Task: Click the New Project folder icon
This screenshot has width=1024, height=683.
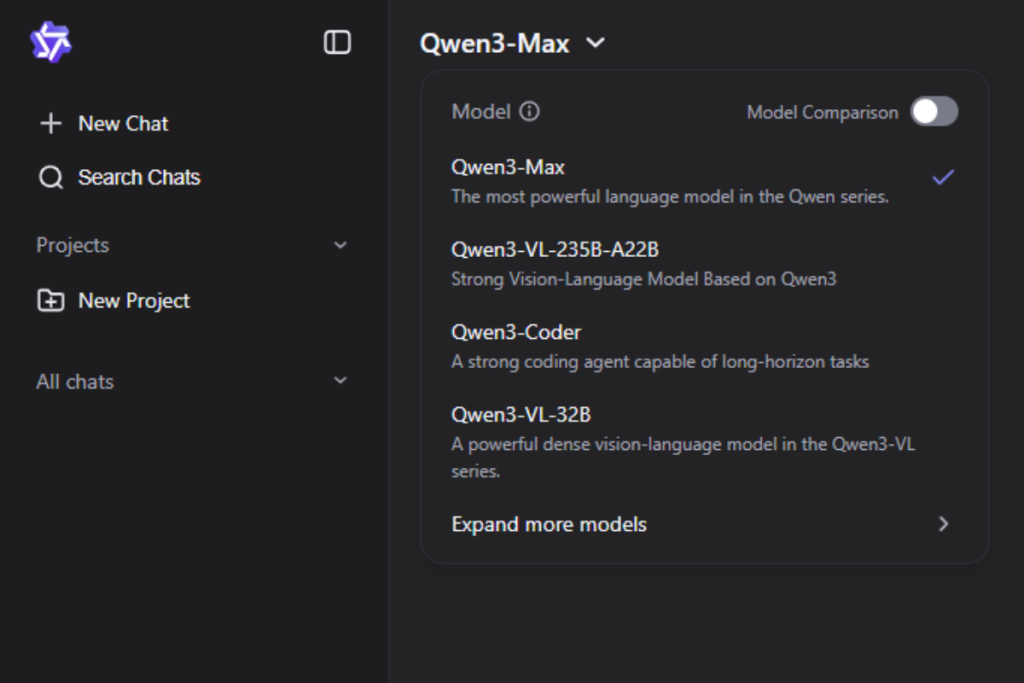Action: pyautogui.click(x=50, y=300)
